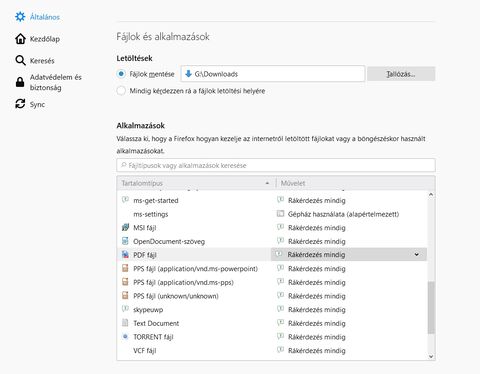
Task: Click the TORRENT fájl icon
Action: pyautogui.click(x=125, y=337)
